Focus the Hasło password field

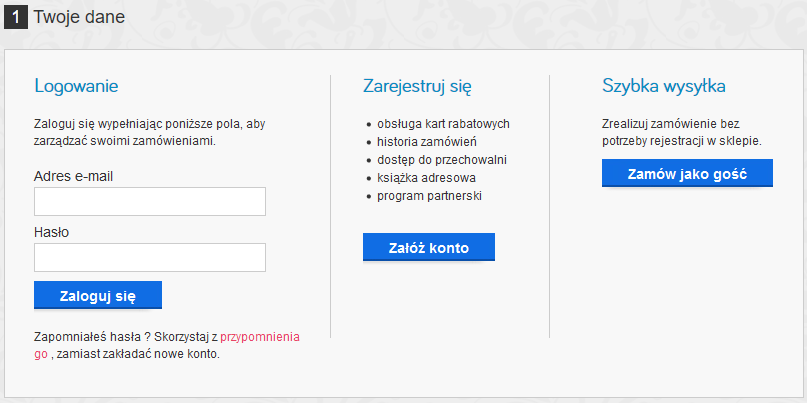pyautogui.click(x=150, y=258)
